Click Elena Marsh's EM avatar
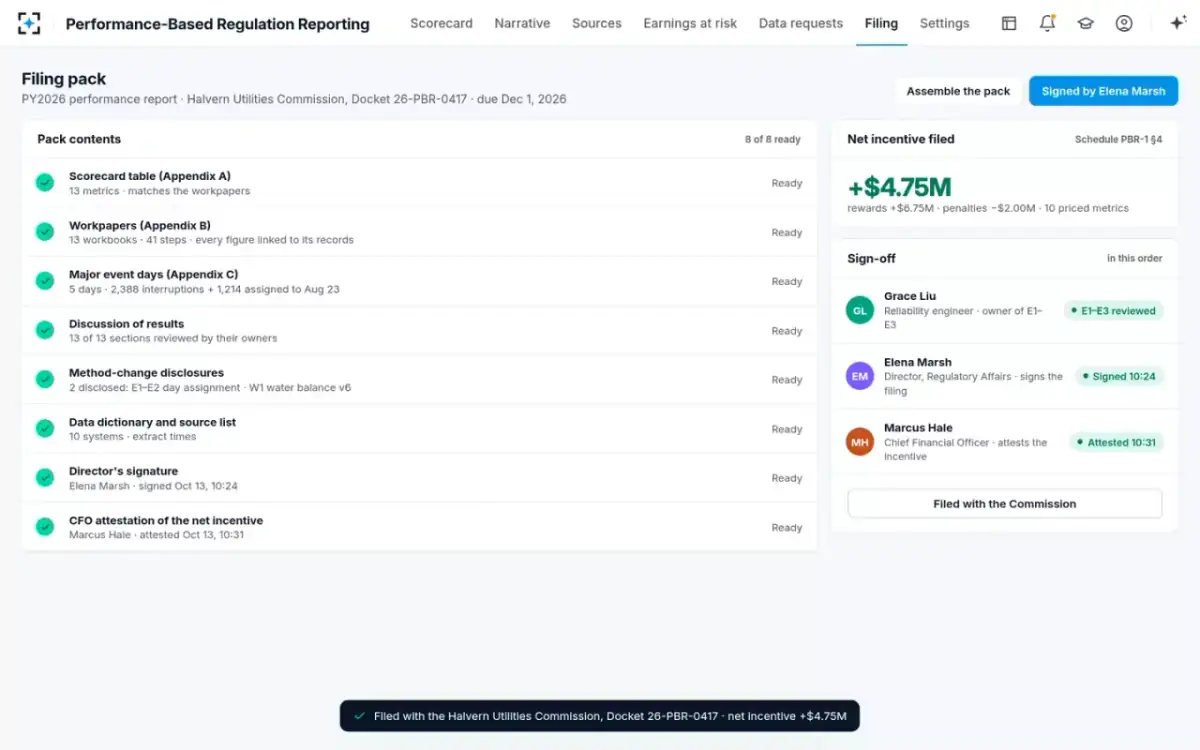The image size is (1200, 750). pos(860,376)
